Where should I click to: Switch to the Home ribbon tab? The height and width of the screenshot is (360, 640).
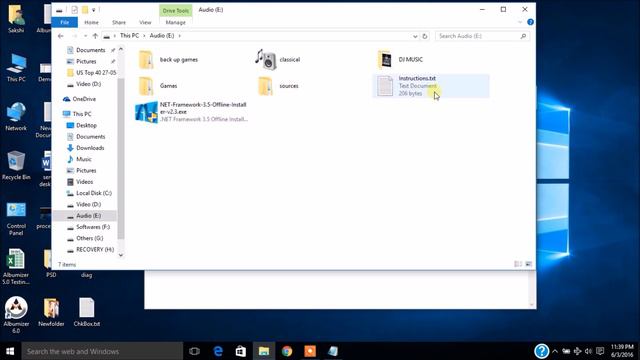point(91,22)
